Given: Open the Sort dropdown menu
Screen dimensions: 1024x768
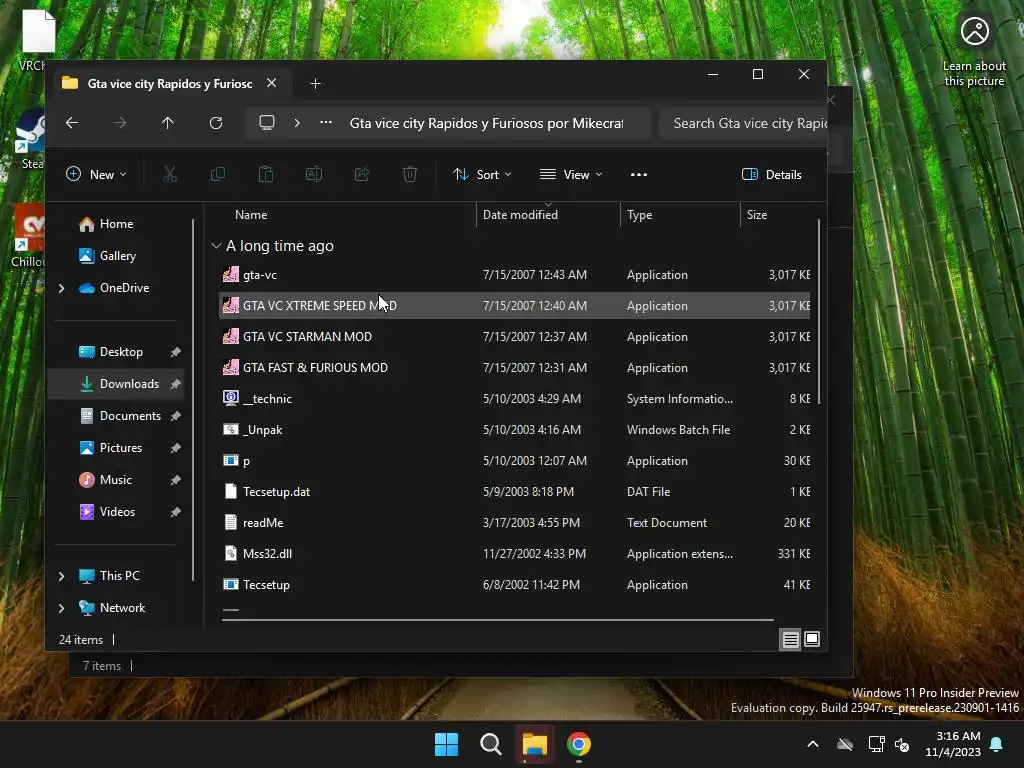Looking at the screenshot, I should click(483, 174).
